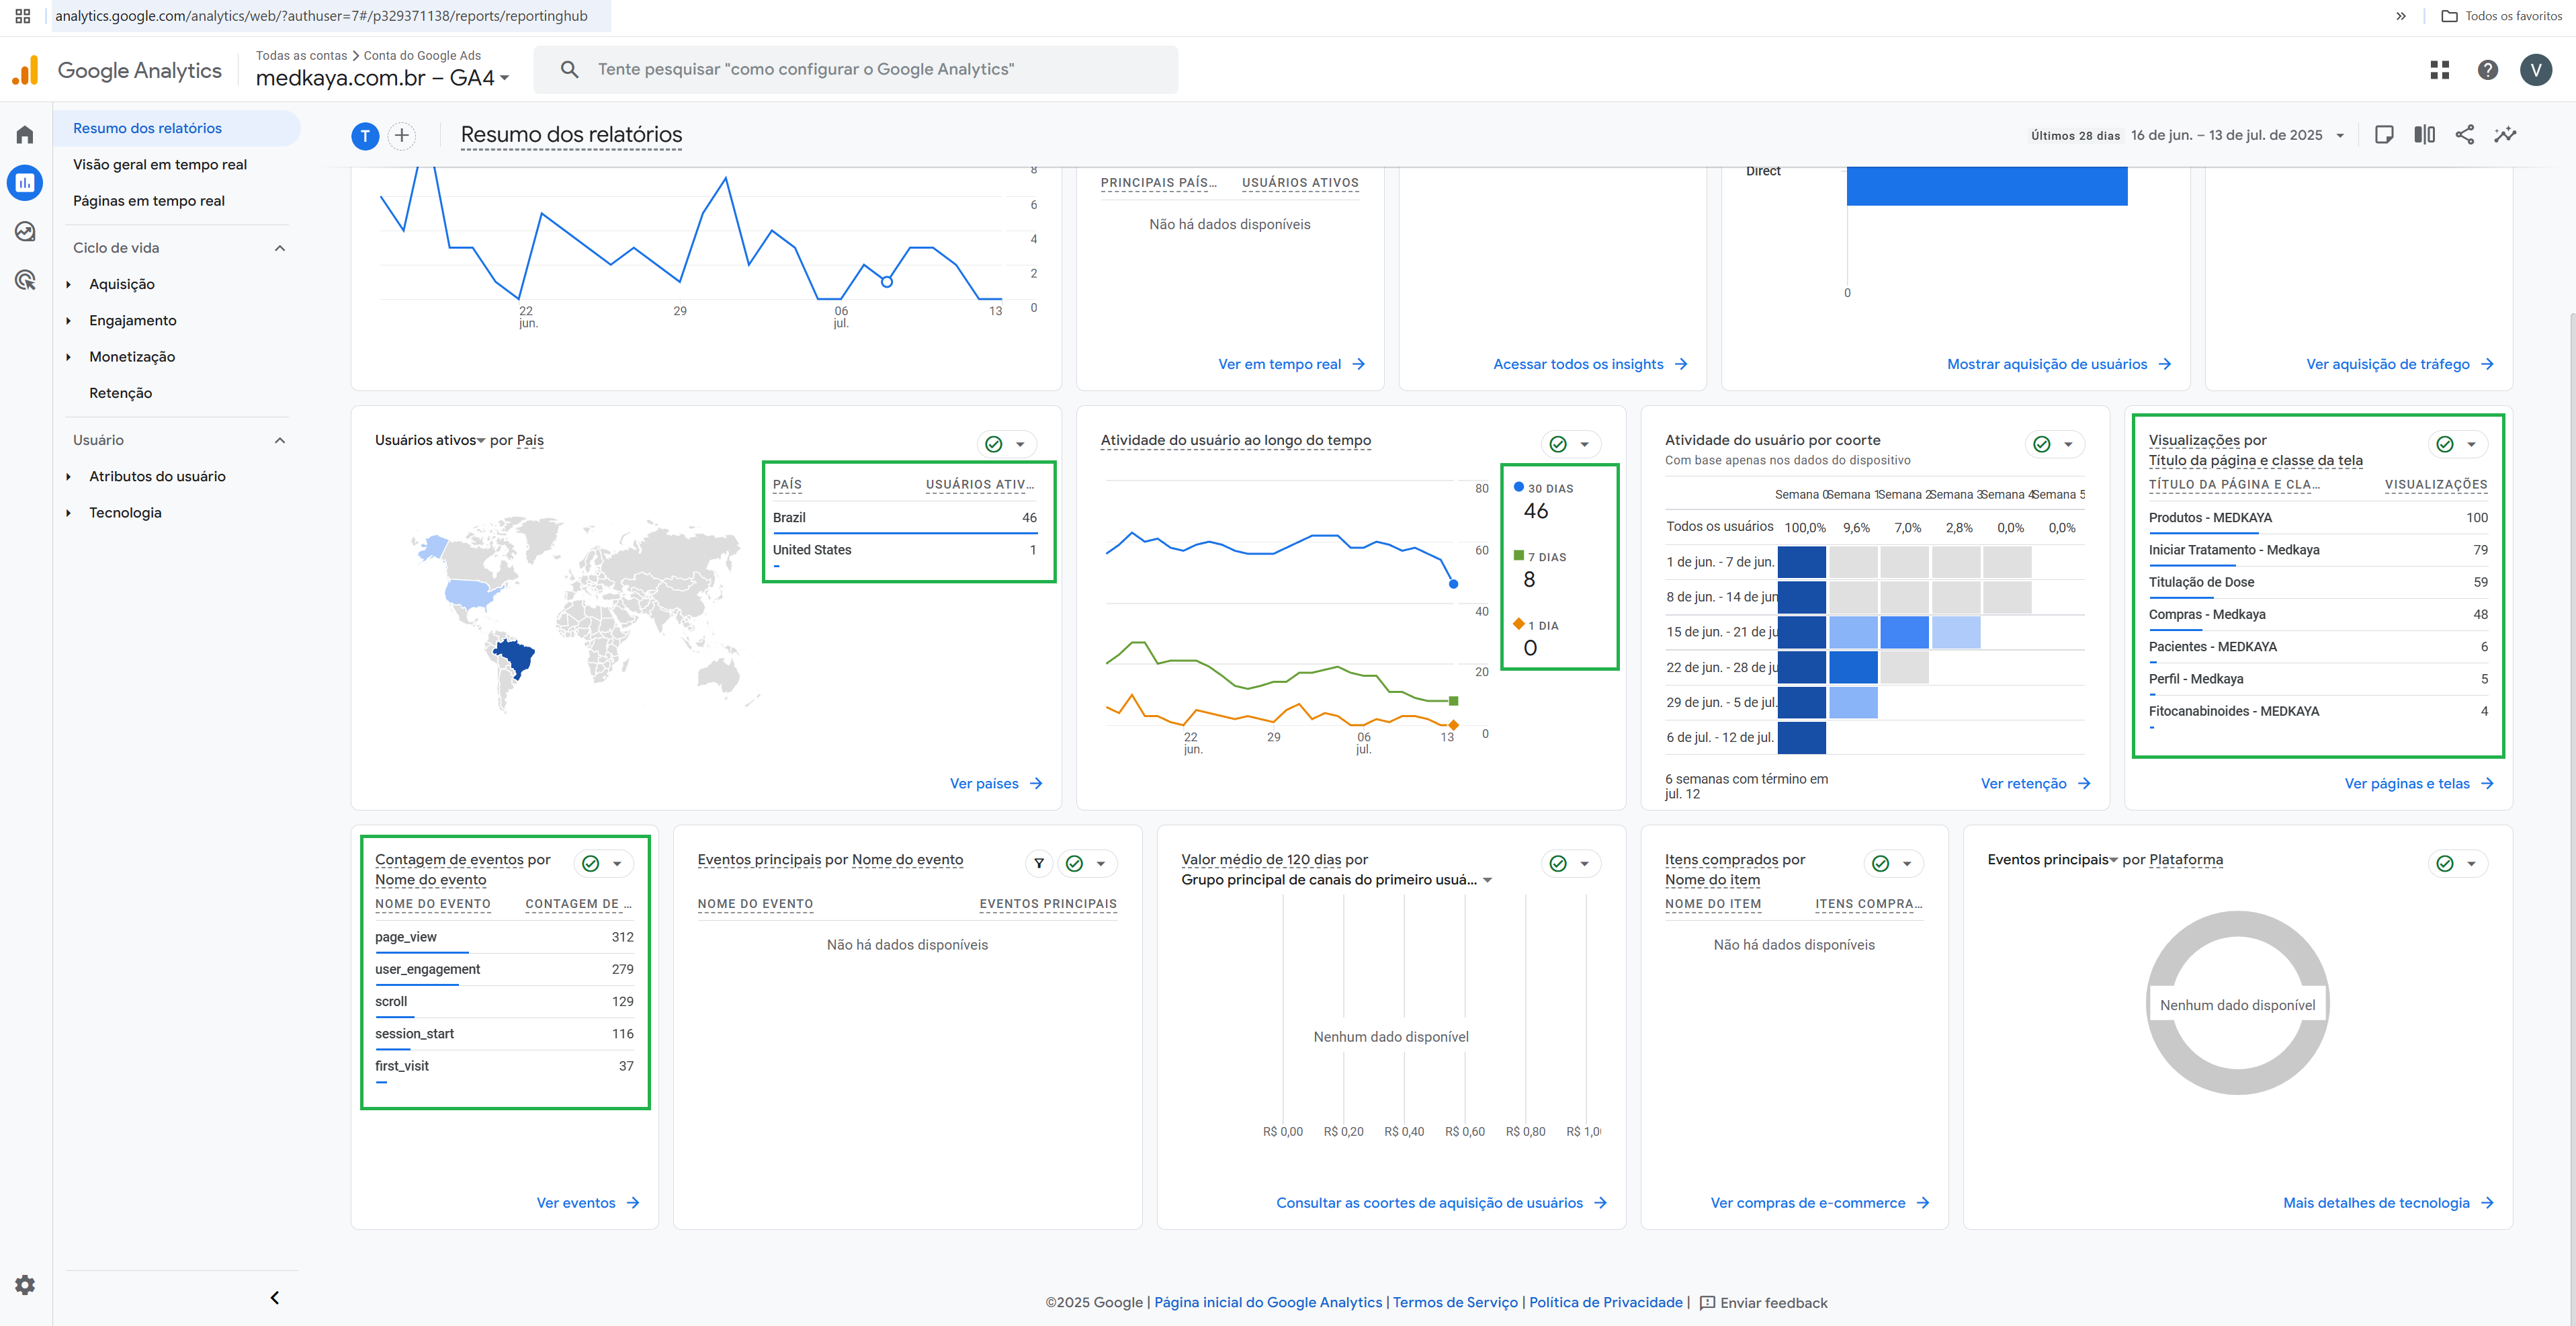Click the search magnifier icon
Screen dimensions: 2576x1326
pyautogui.click(x=569, y=69)
